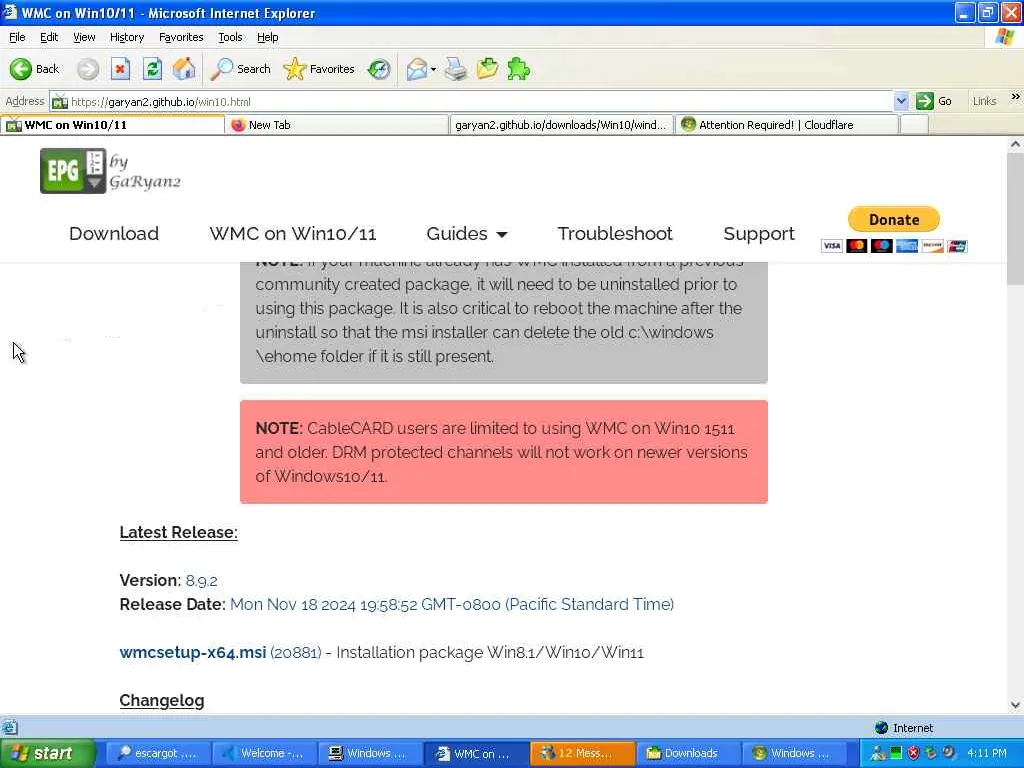
Task: Click the Latest Release heading
Action: click(178, 532)
